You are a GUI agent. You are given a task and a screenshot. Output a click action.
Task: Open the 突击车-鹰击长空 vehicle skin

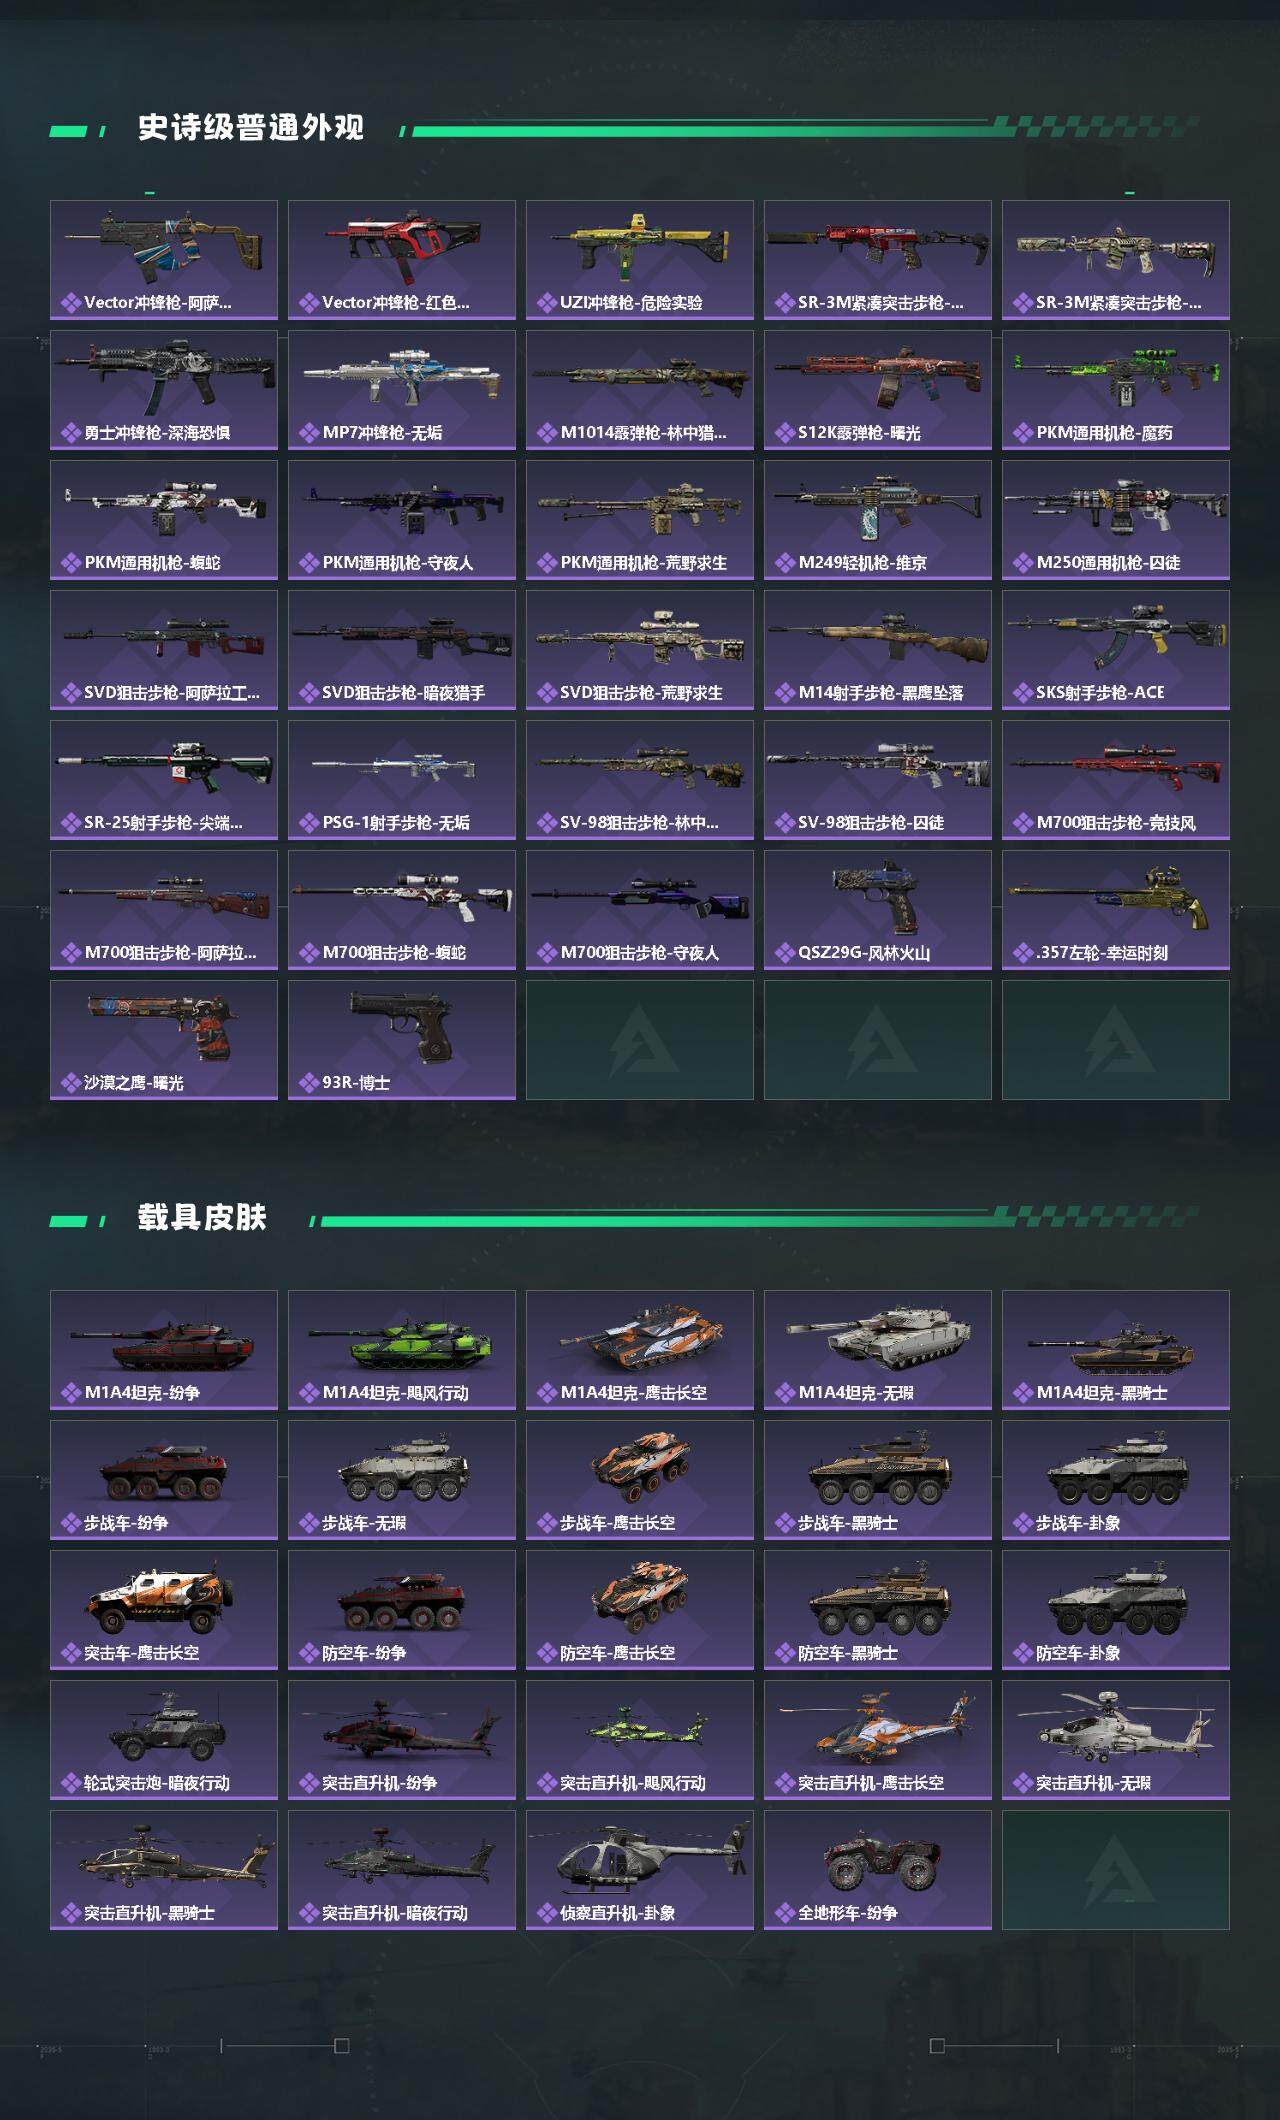click(164, 1610)
